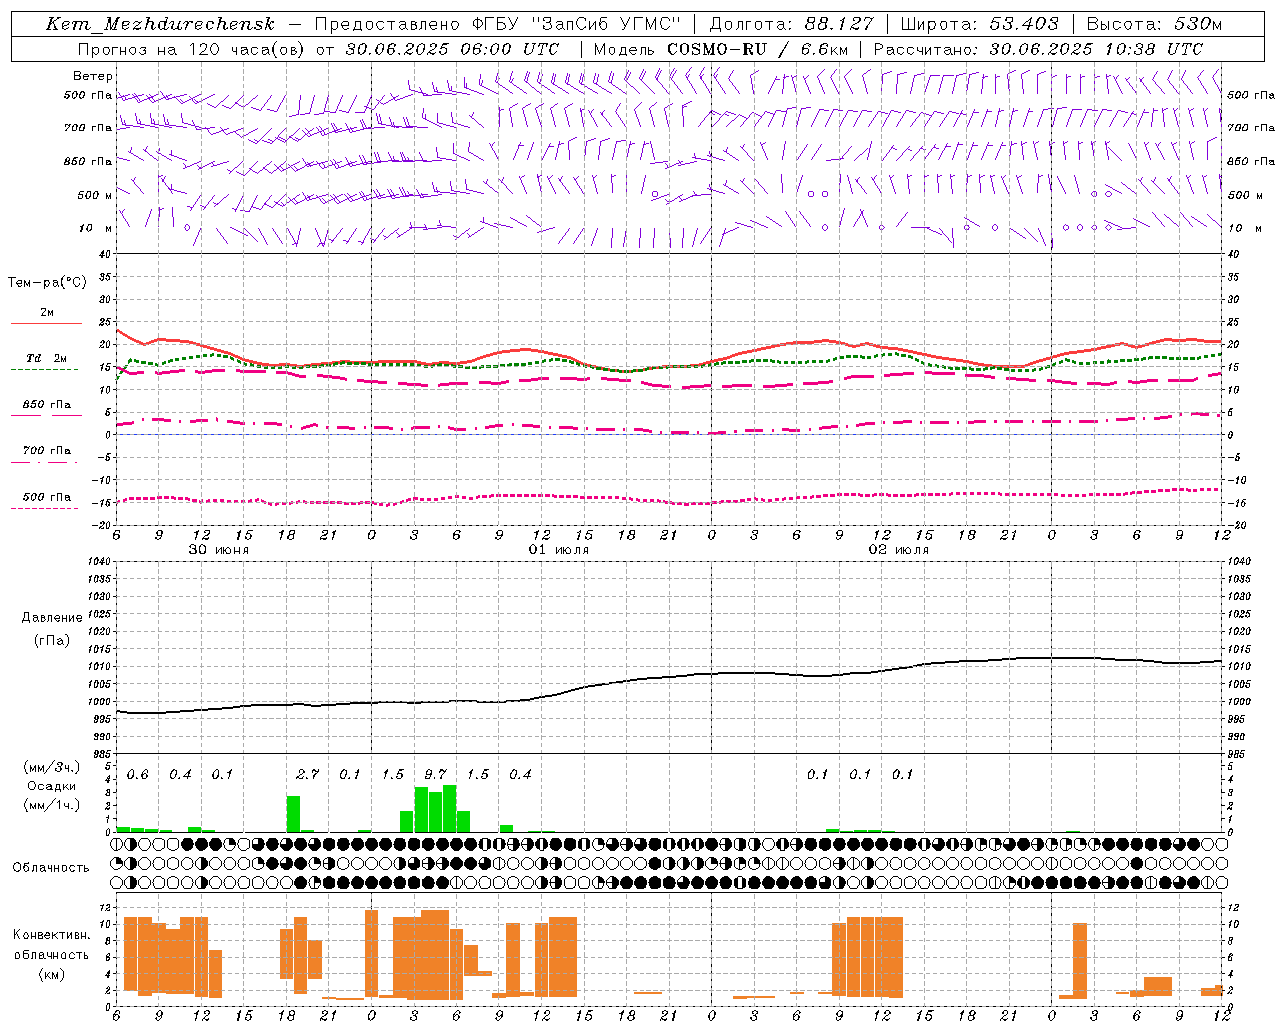
Task: Click the Облачность cloud cover label
Action: tap(51, 868)
